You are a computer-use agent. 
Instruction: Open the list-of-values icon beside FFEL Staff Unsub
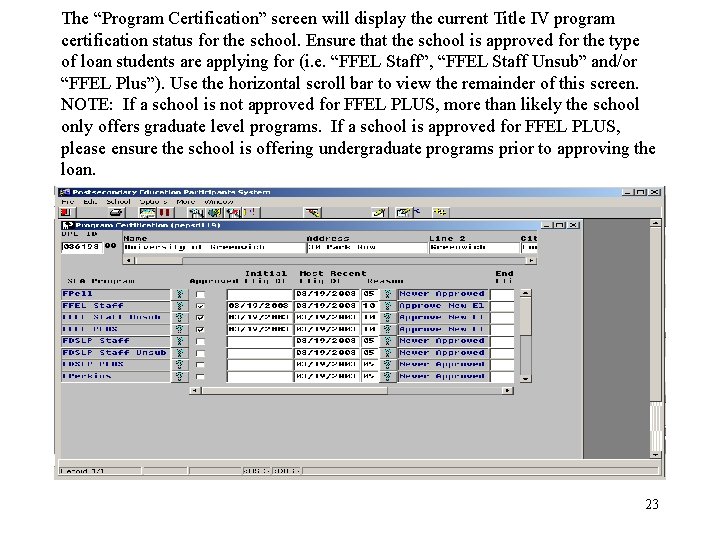coord(180,318)
